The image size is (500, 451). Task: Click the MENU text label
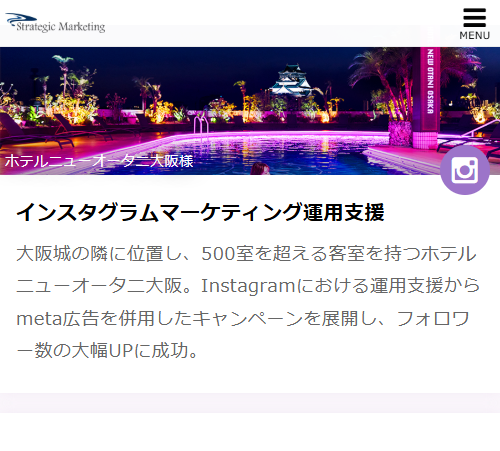(474, 35)
